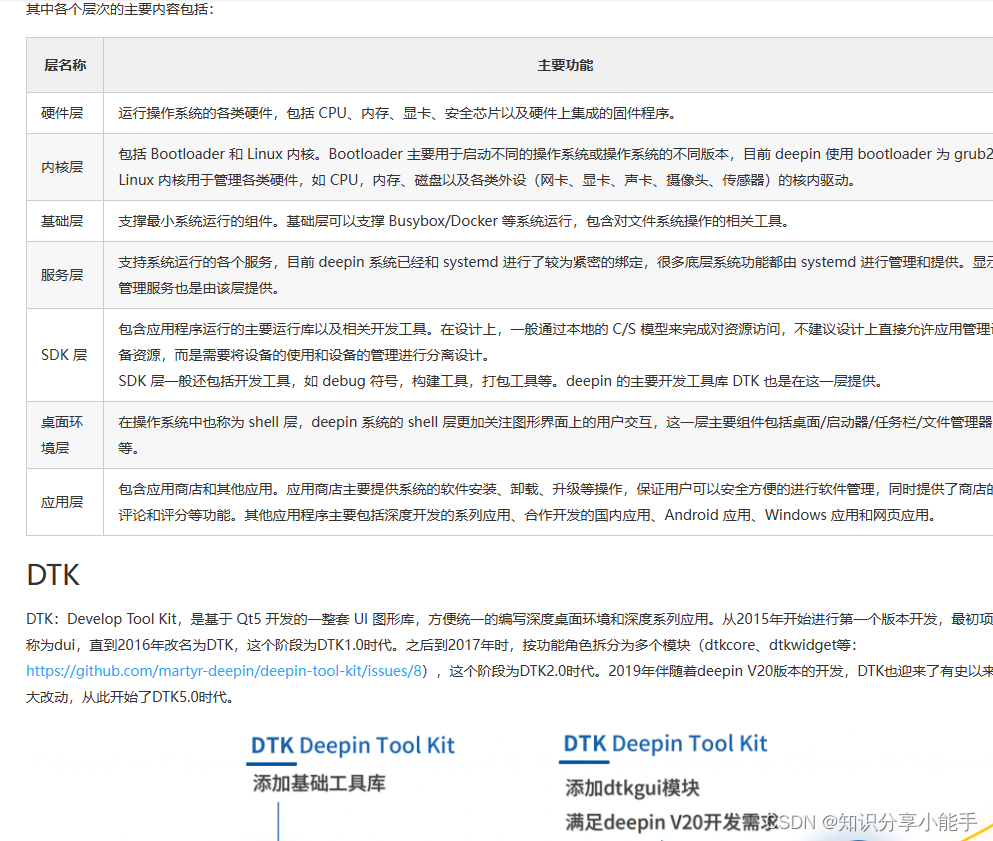Click the right DTK Deepin Tool Kit title
Screen dimensions: 993x841
(x=665, y=743)
